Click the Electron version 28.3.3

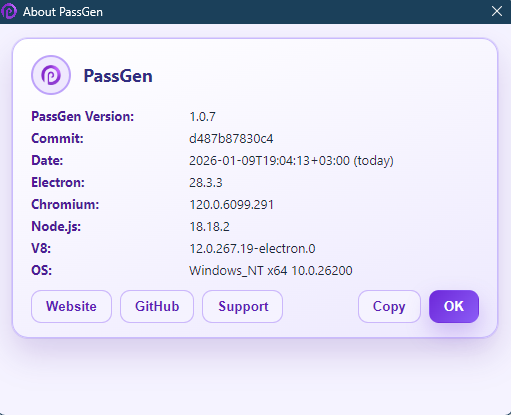click(x=206, y=183)
